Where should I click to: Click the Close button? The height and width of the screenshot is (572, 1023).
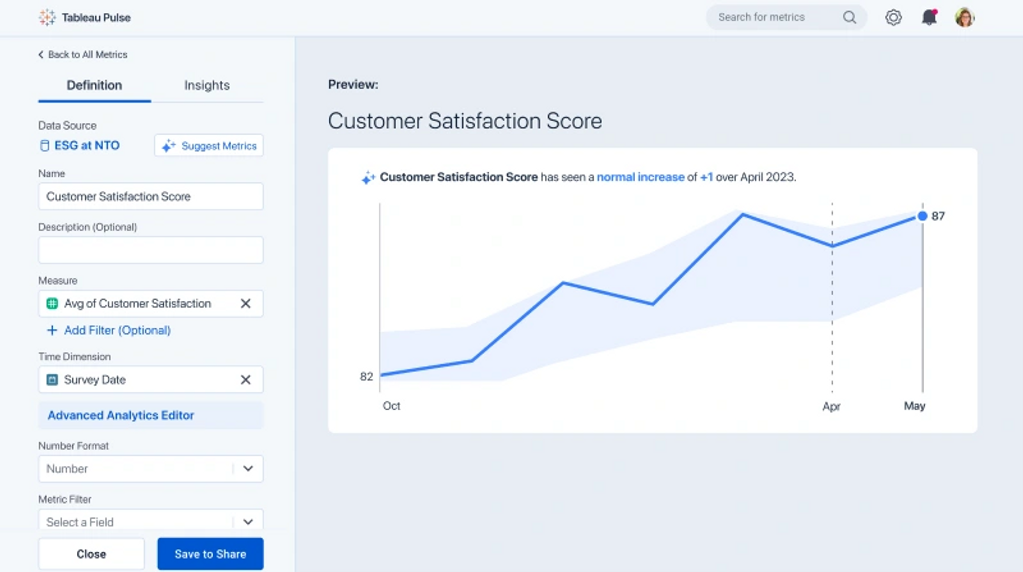[x=91, y=554]
